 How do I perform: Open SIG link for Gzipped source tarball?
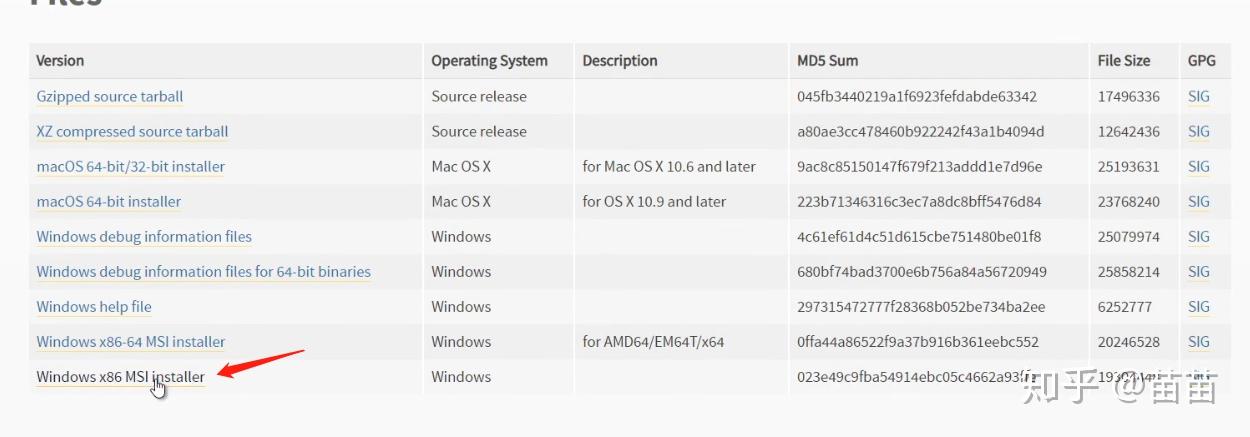pos(1199,97)
